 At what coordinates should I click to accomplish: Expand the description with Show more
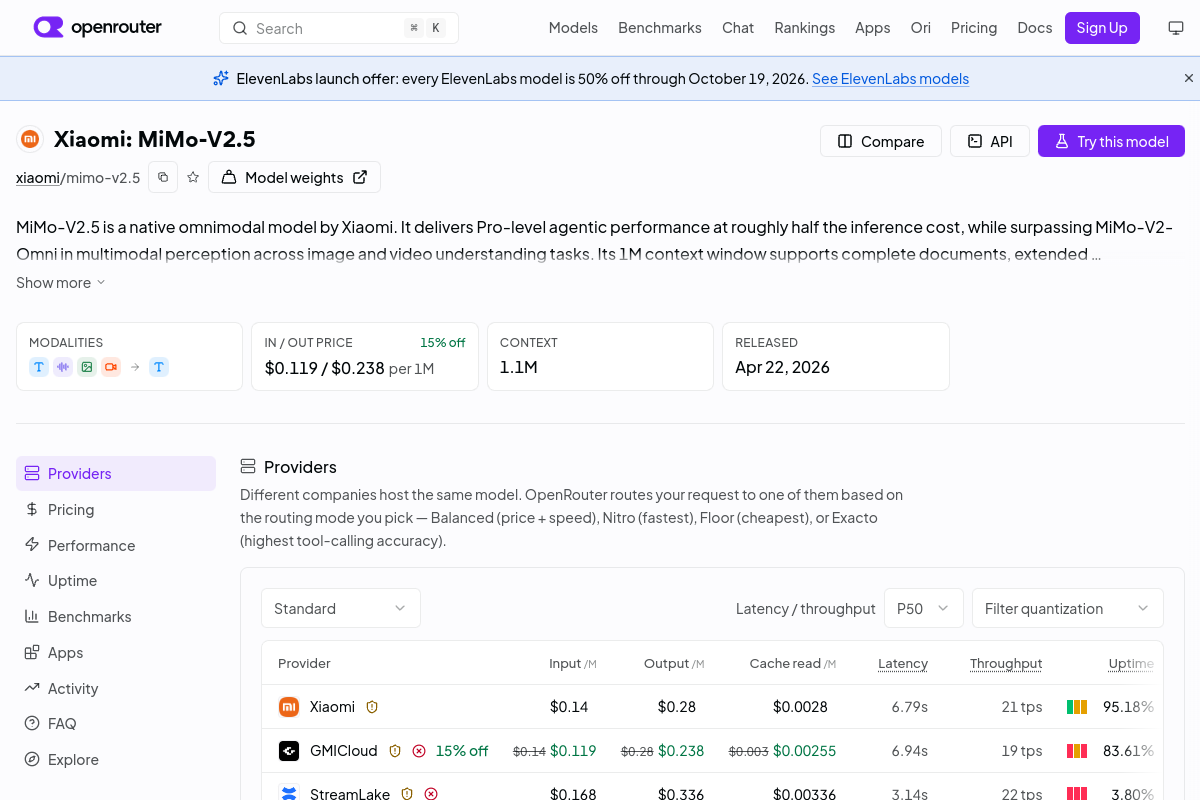[61, 283]
